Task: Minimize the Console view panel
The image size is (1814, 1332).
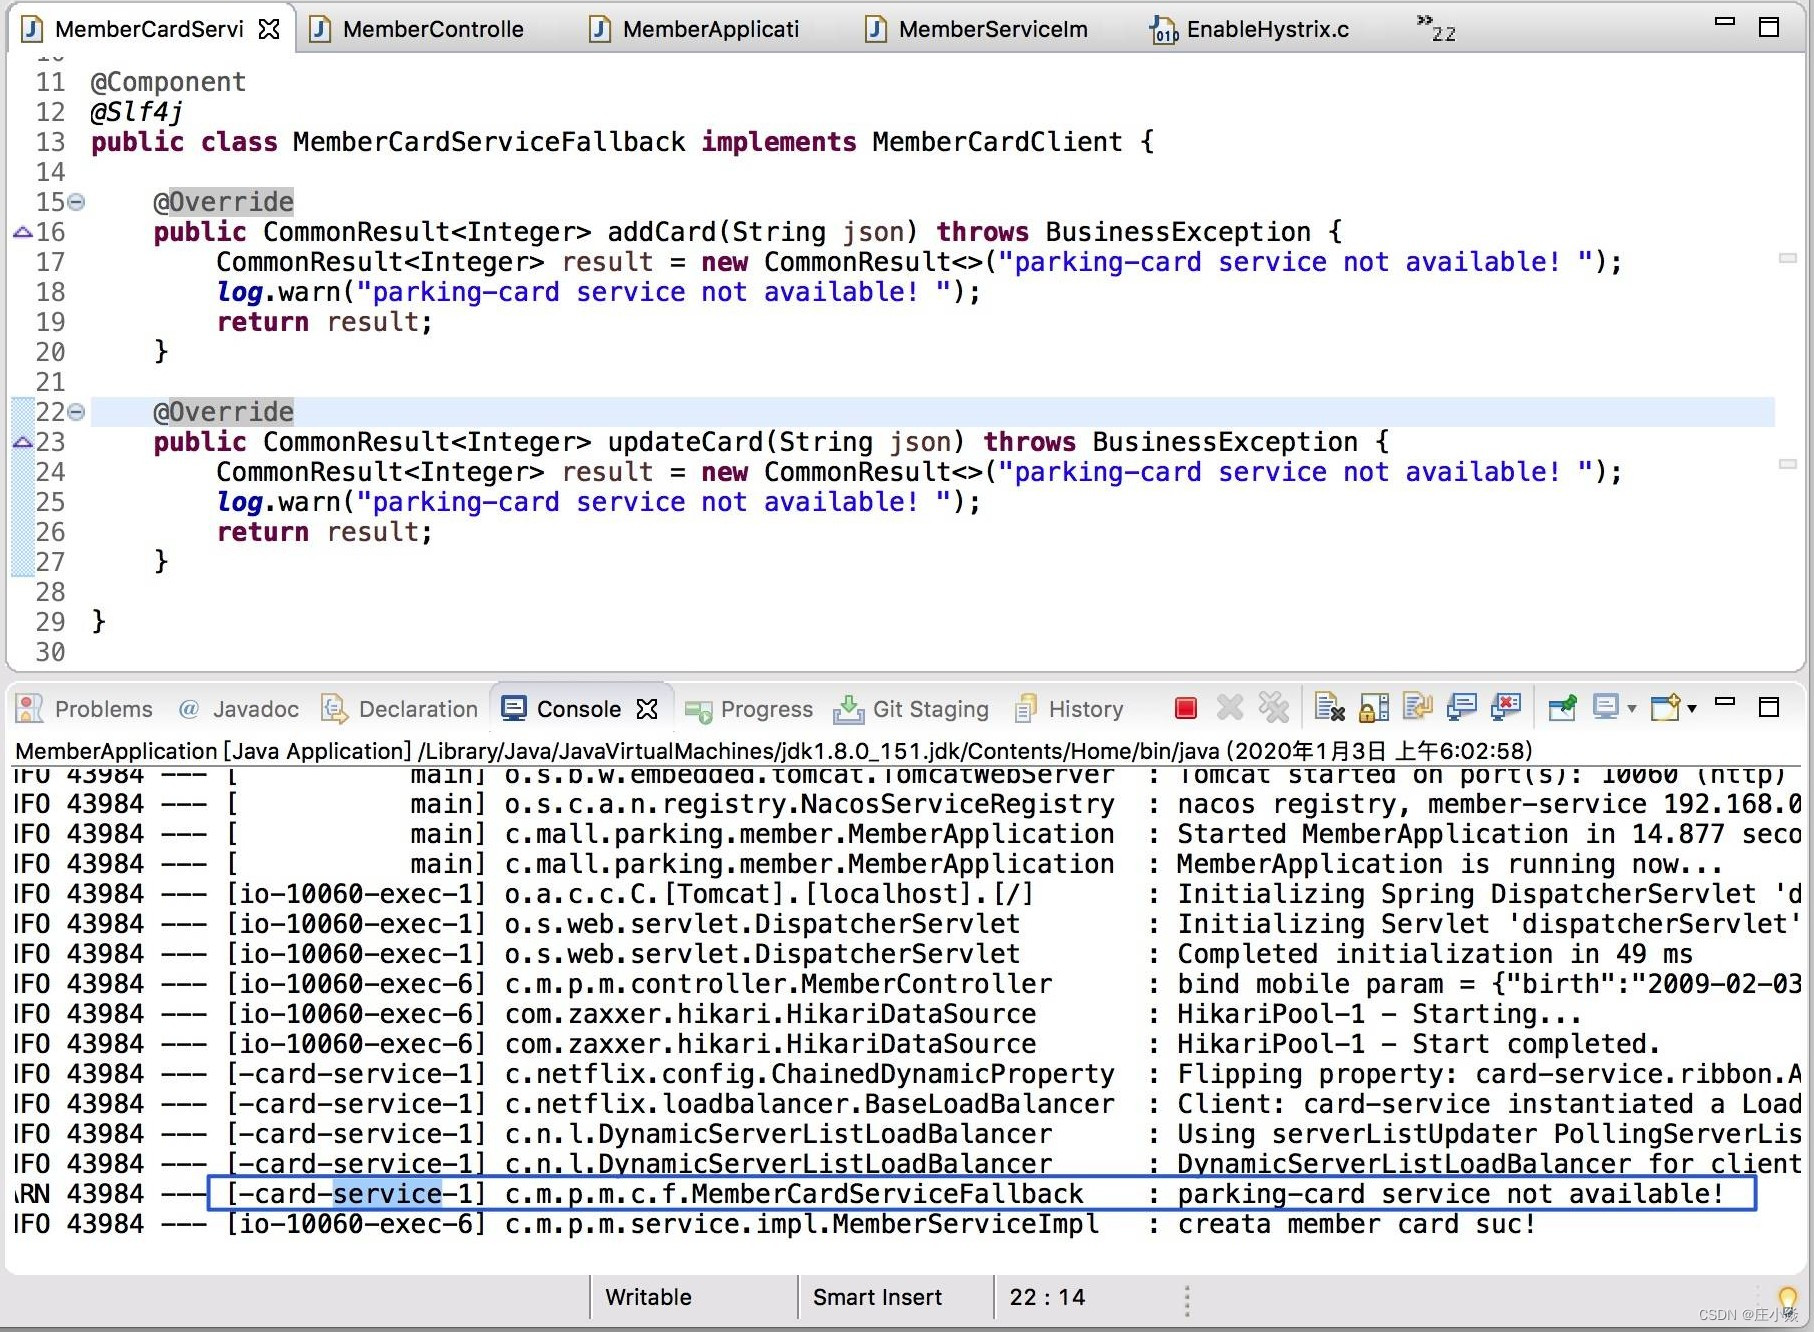Action: click(1725, 703)
